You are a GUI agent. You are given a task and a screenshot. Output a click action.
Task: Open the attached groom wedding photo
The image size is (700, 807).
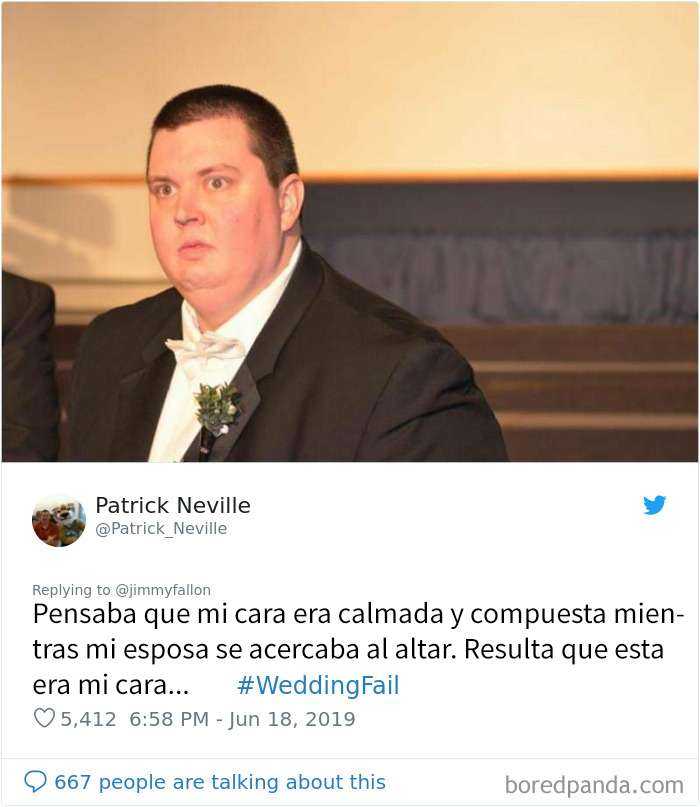(x=350, y=232)
